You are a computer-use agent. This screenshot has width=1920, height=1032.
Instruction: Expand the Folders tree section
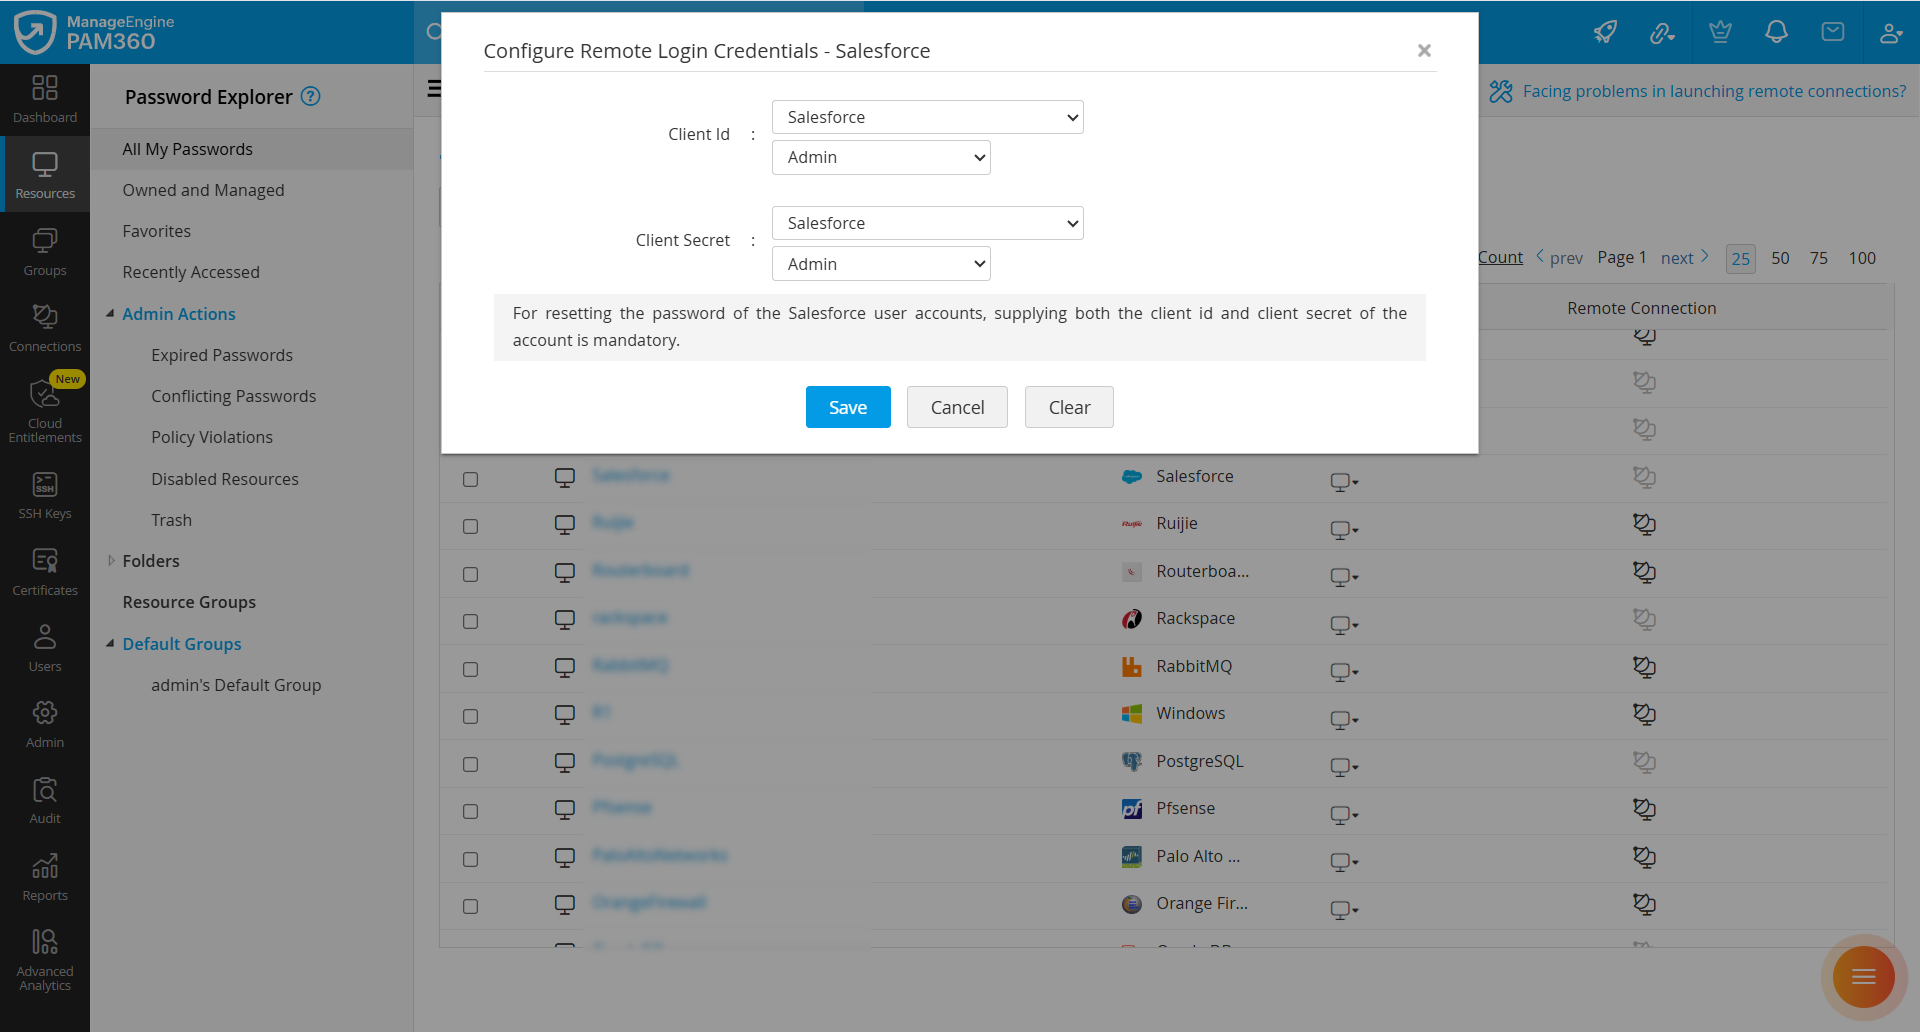110,561
